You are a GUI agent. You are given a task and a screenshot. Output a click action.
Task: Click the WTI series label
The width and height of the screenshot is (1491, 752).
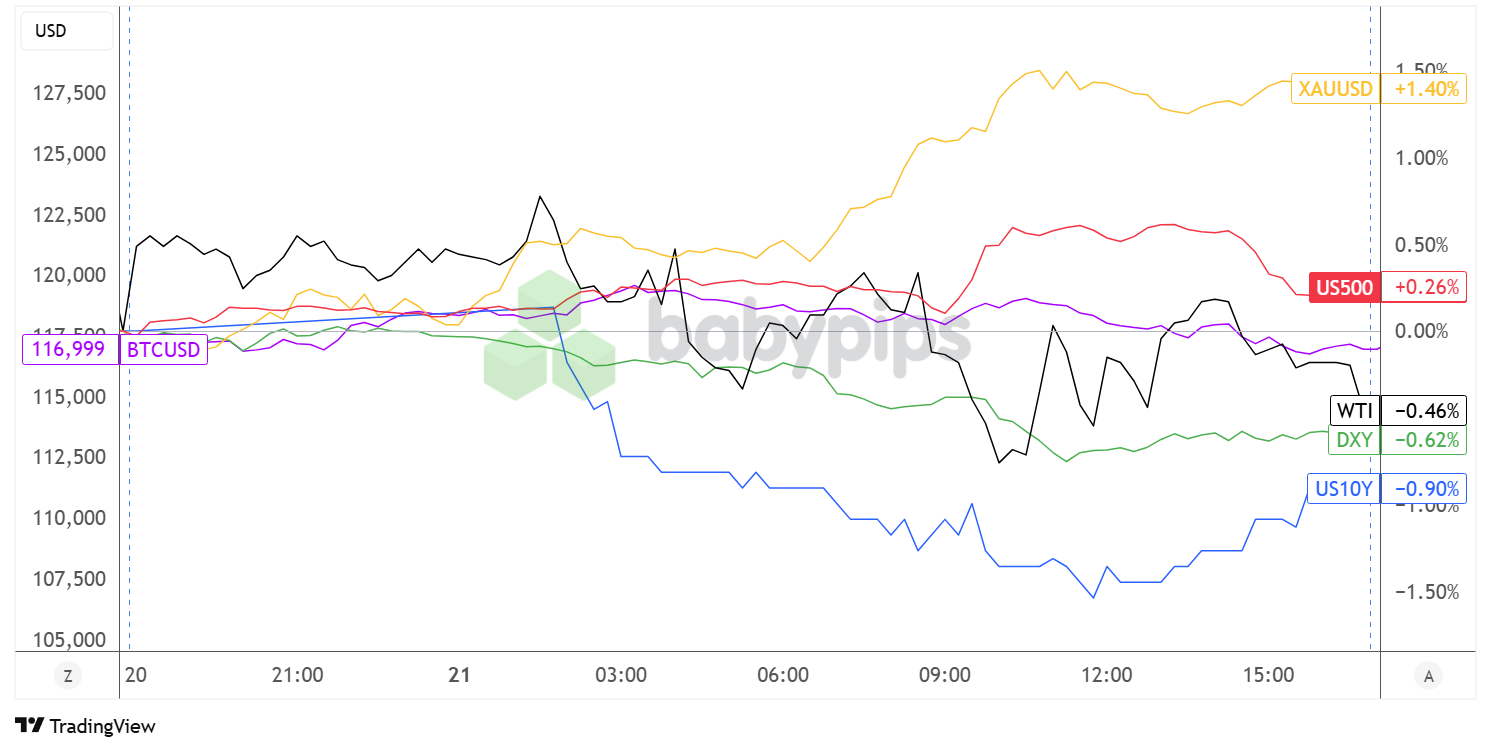tap(1354, 410)
